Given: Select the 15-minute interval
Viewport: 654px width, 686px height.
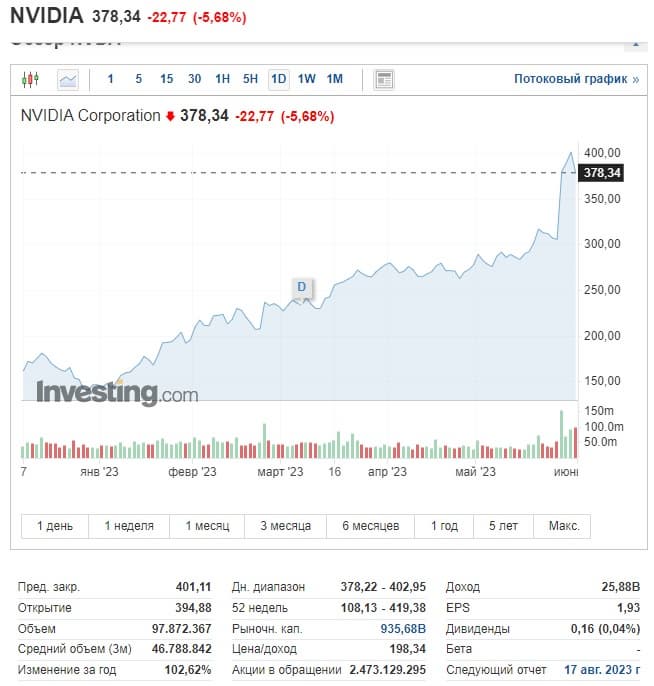Looking at the screenshot, I should pyautogui.click(x=166, y=79).
